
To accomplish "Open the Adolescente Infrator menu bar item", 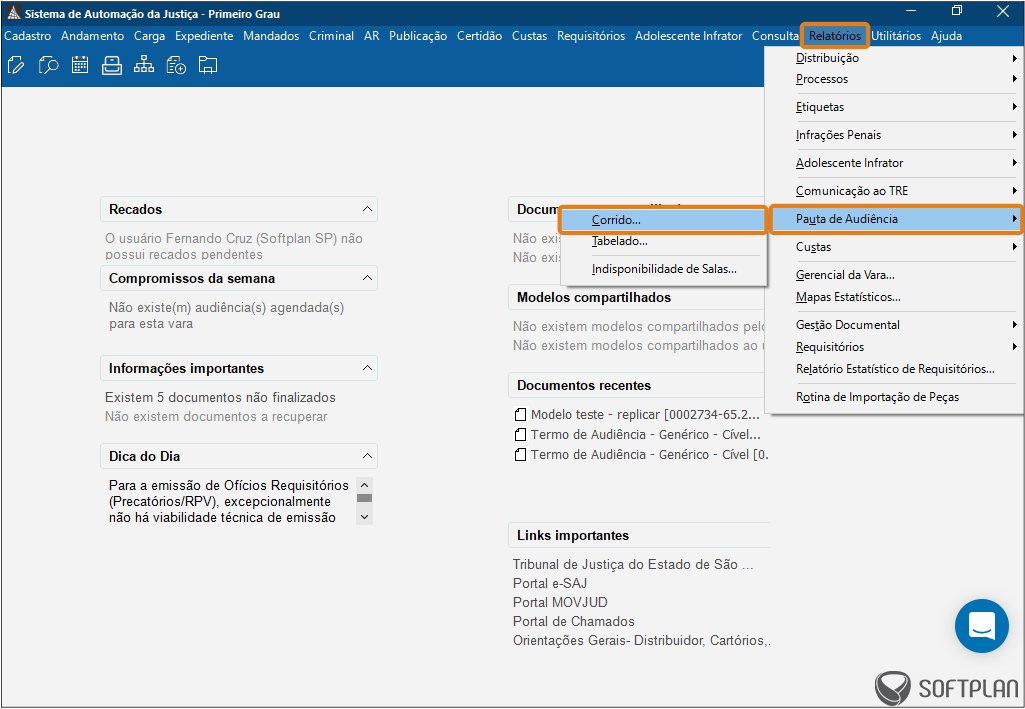I will tap(688, 36).
